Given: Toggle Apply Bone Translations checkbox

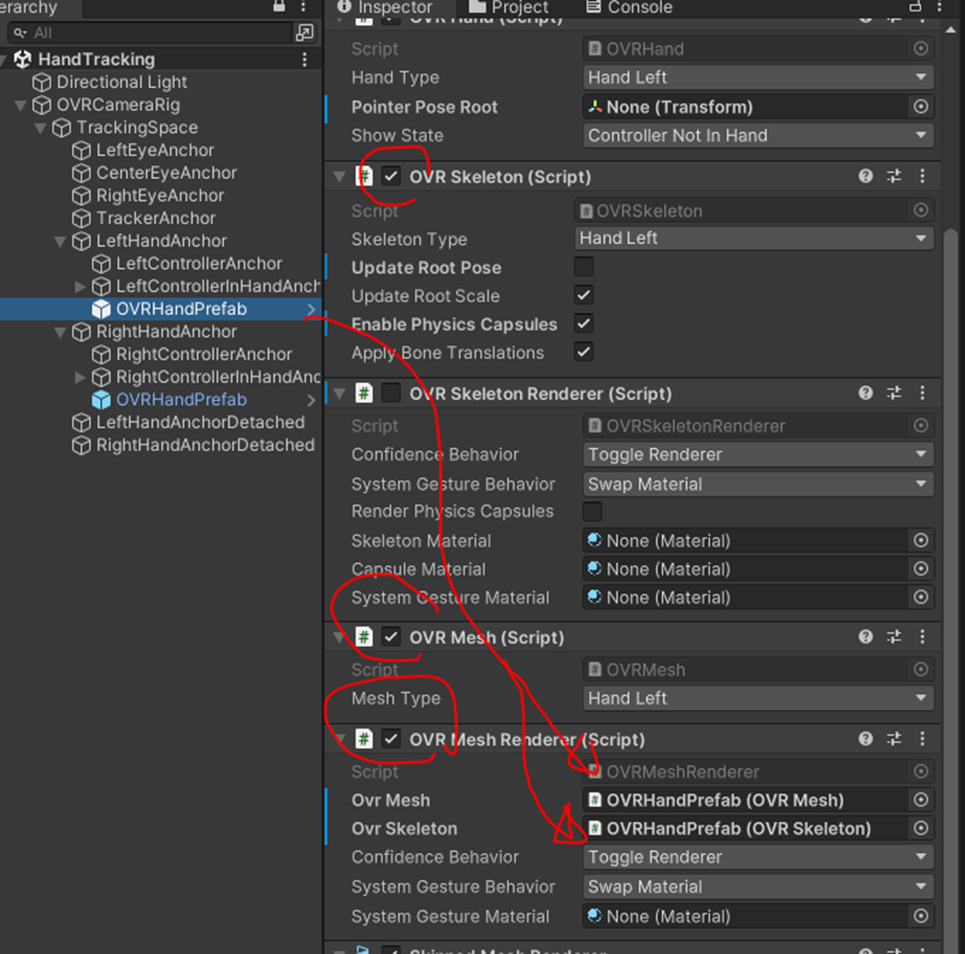Looking at the screenshot, I should 583,352.
